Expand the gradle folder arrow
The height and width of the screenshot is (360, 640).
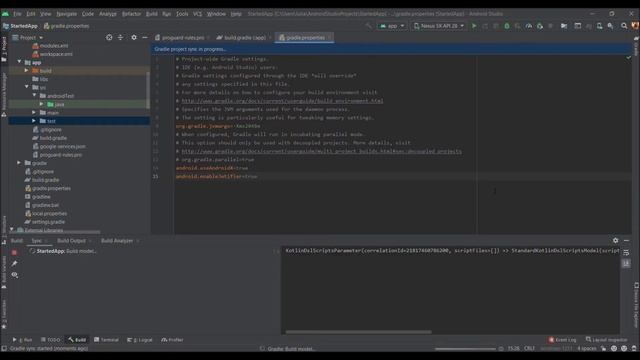[19, 163]
